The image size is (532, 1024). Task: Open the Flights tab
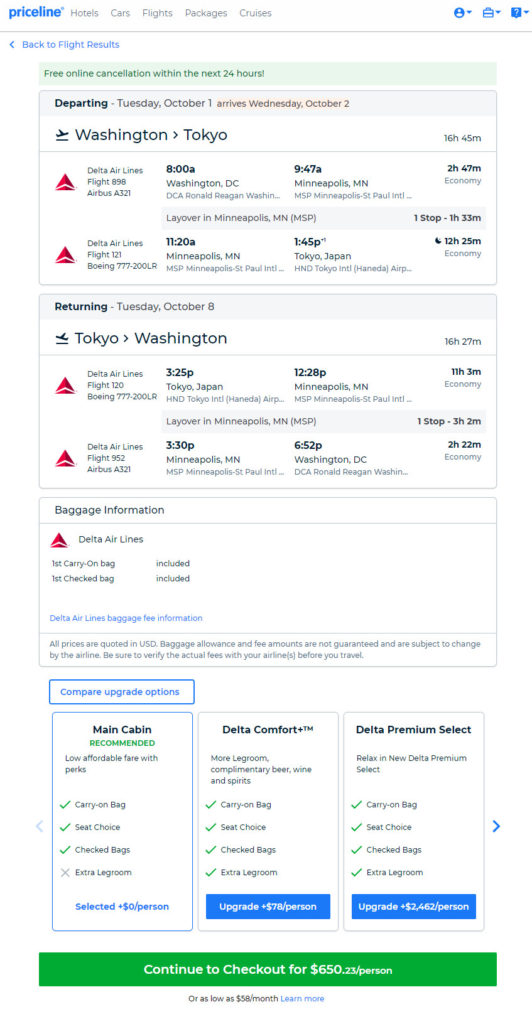[x=157, y=13]
